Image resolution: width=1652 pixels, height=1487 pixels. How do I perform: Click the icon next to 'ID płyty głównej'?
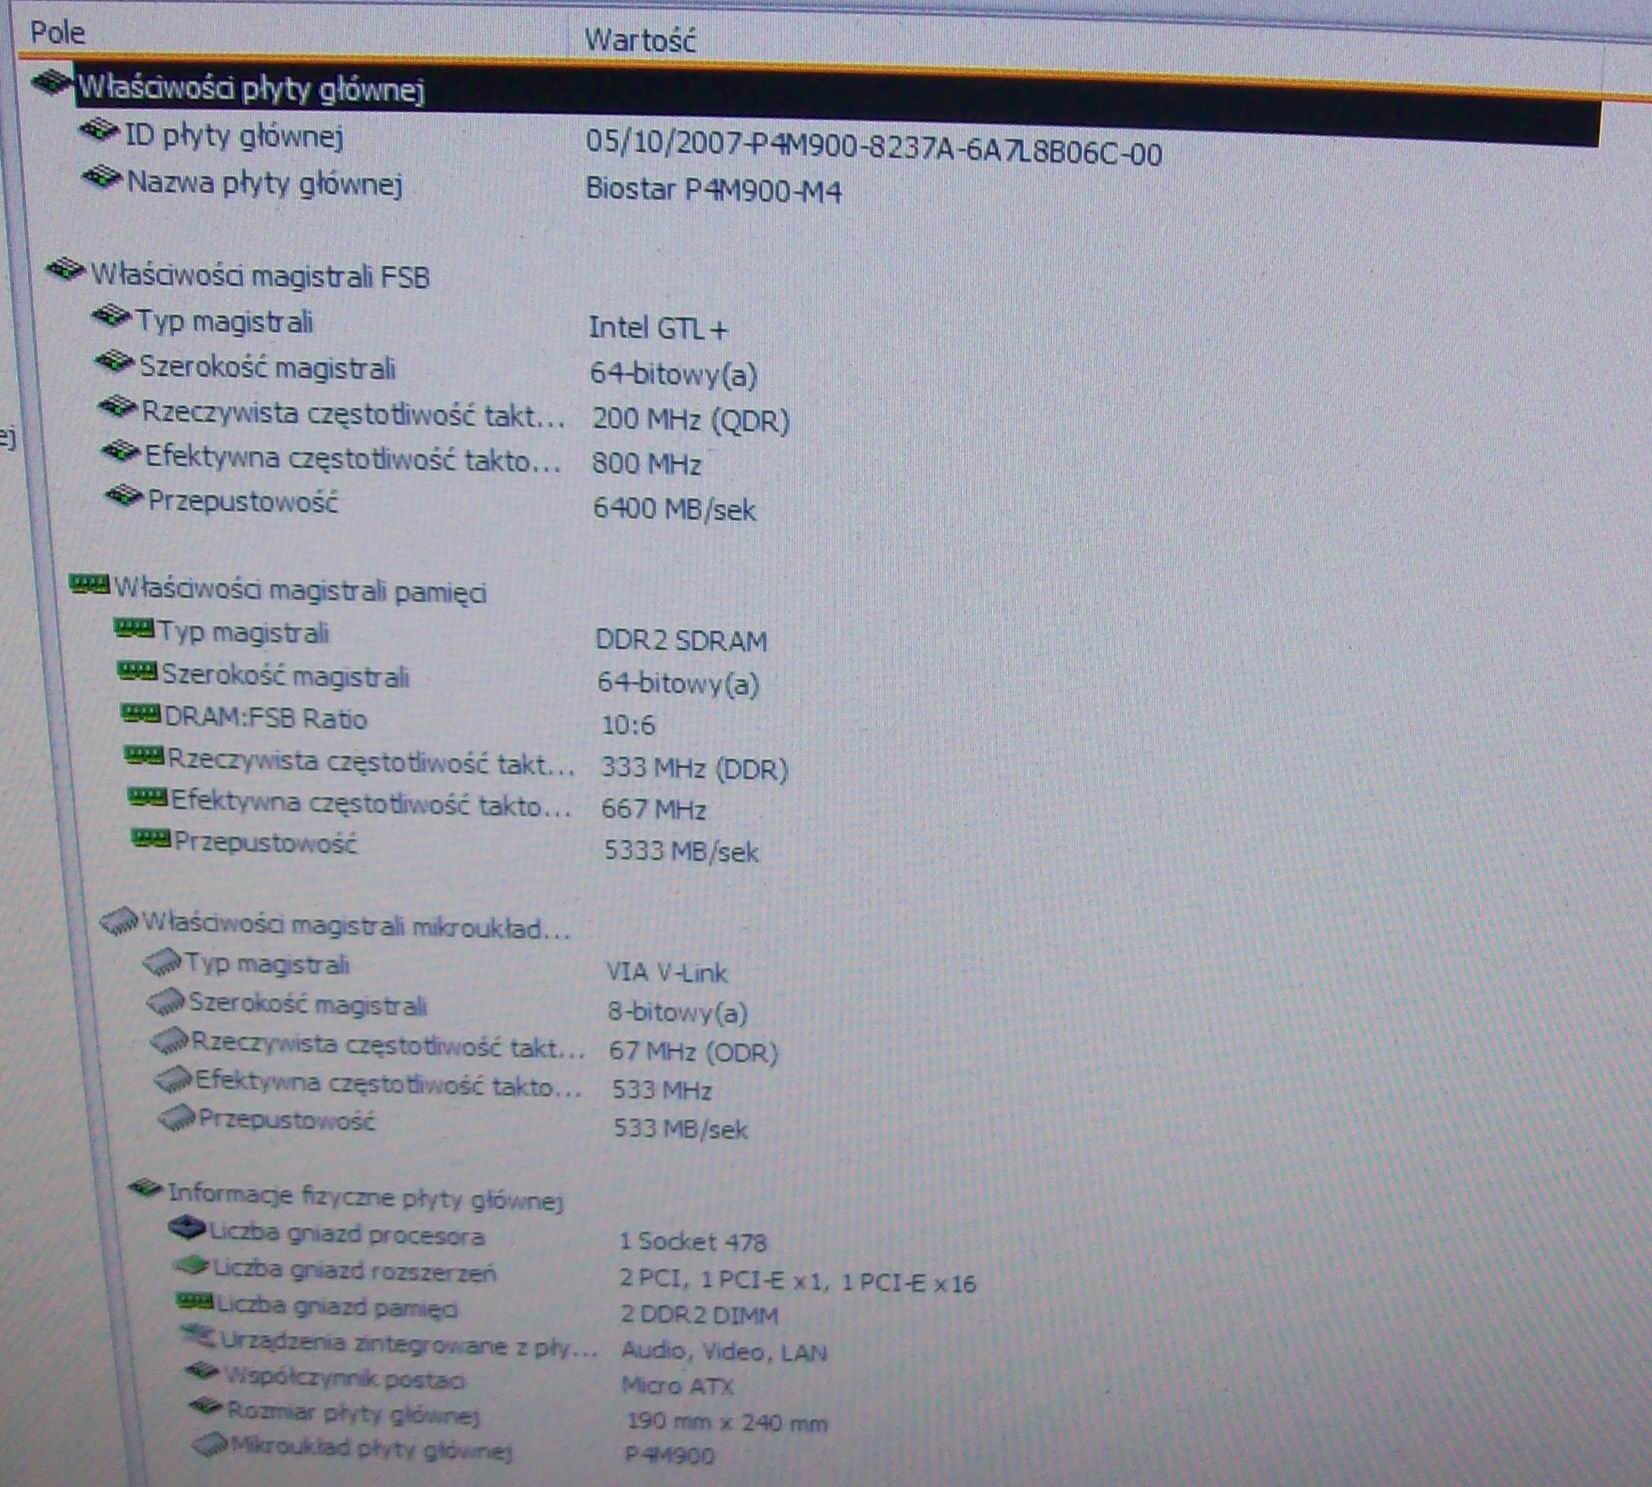[x=99, y=130]
